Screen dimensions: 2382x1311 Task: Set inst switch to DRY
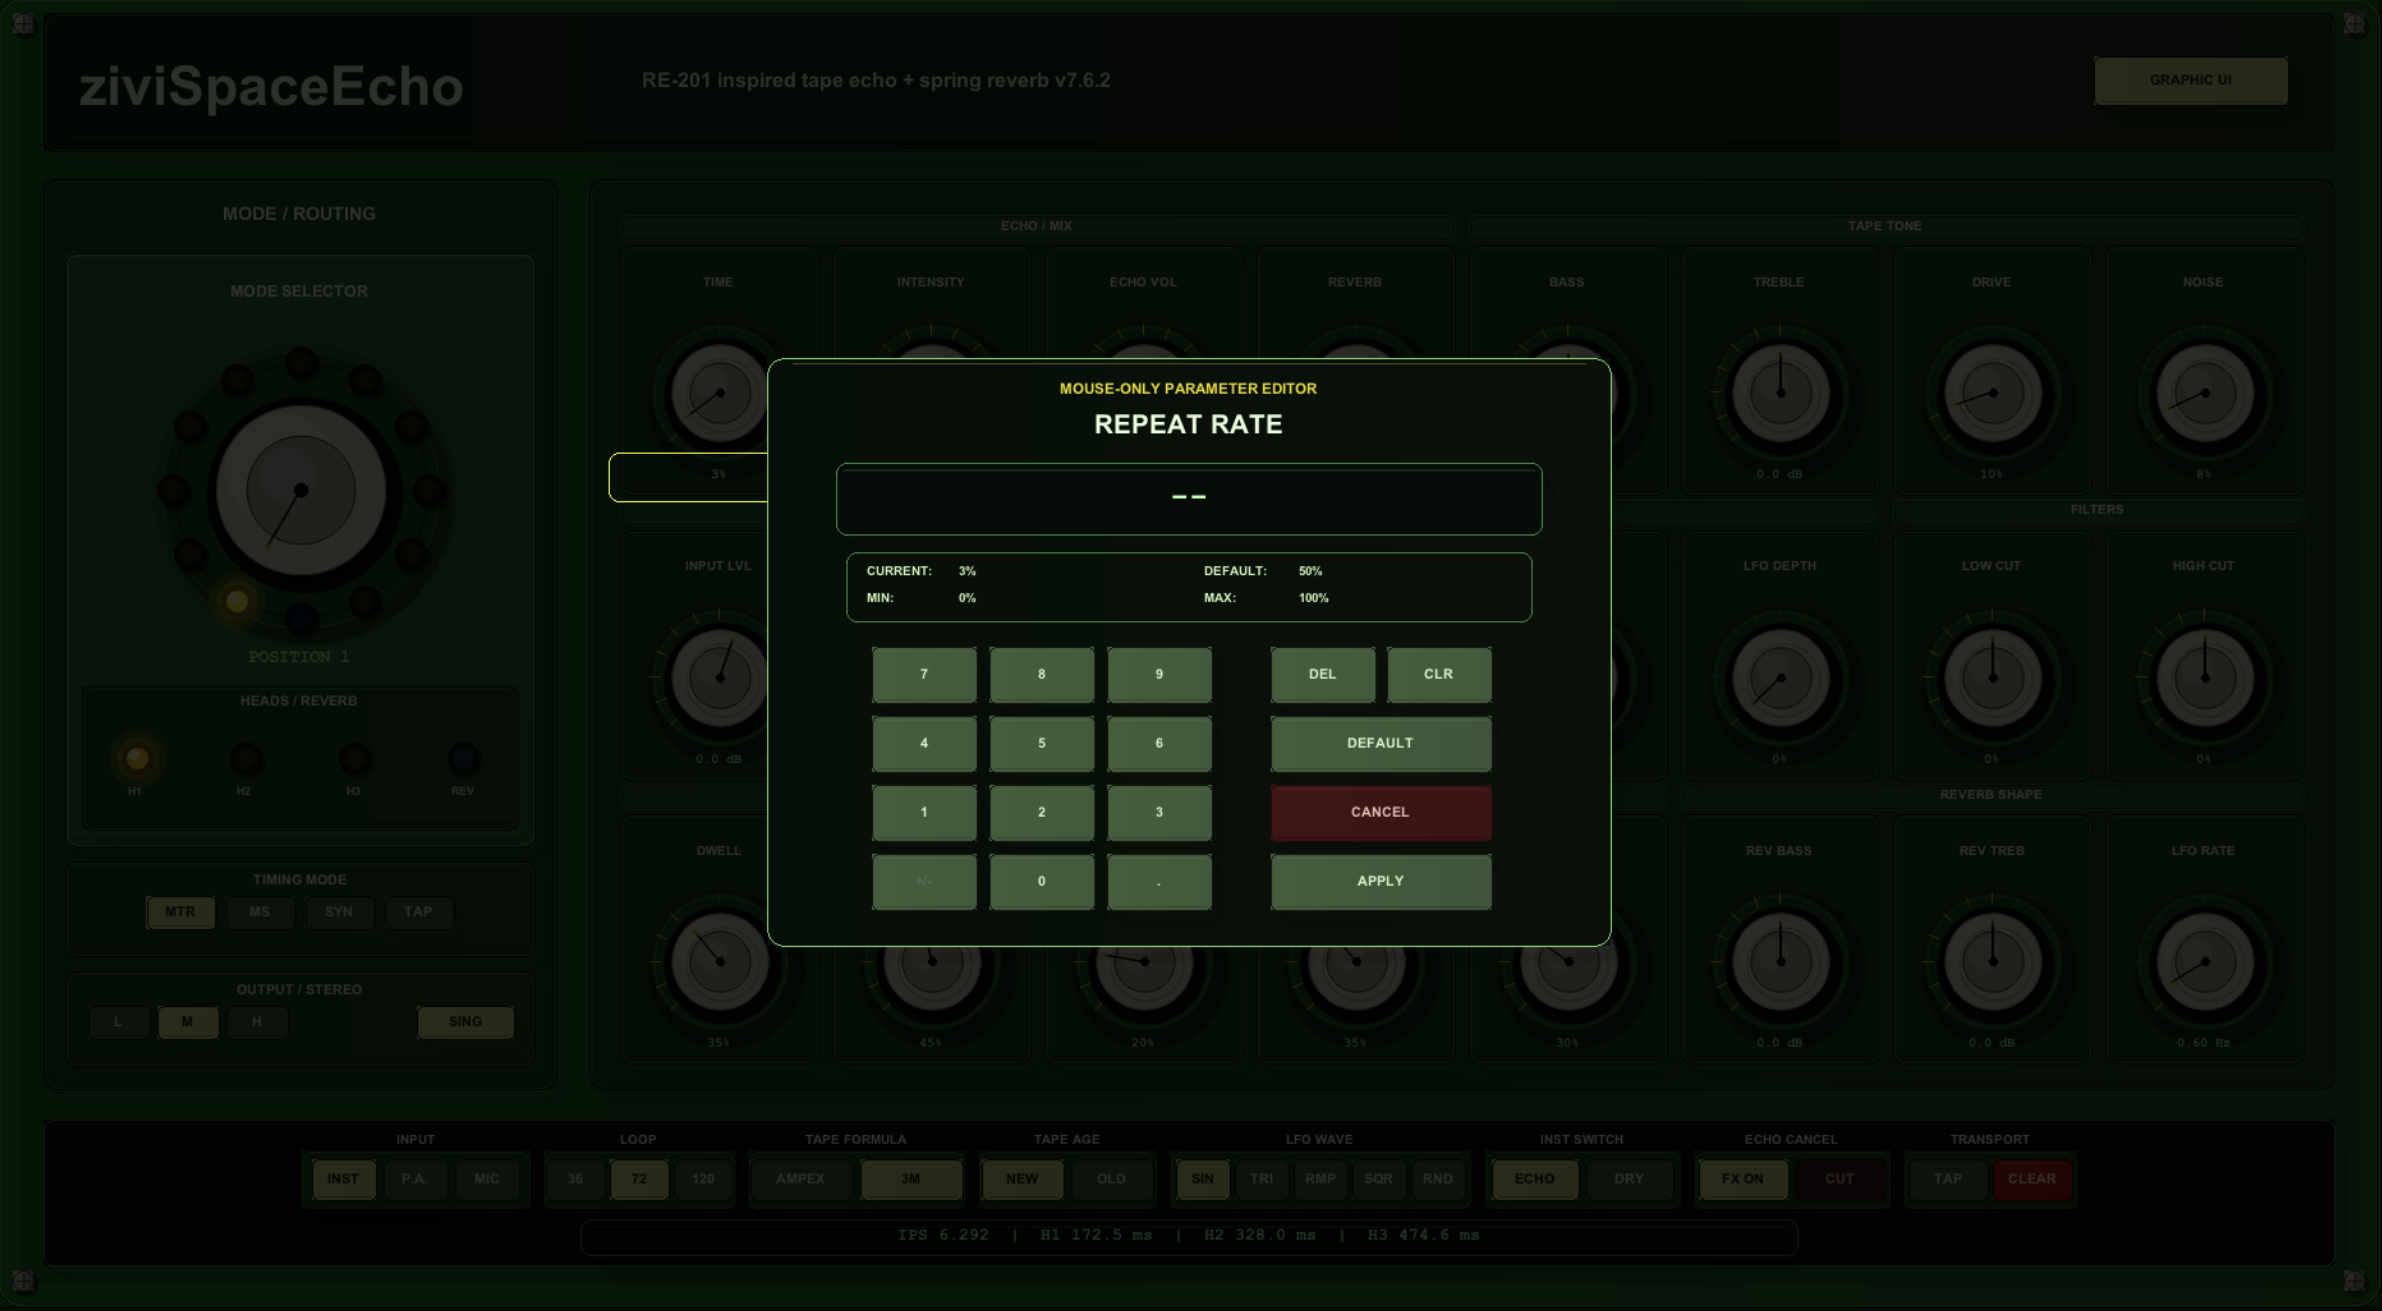(x=1629, y=1179)
